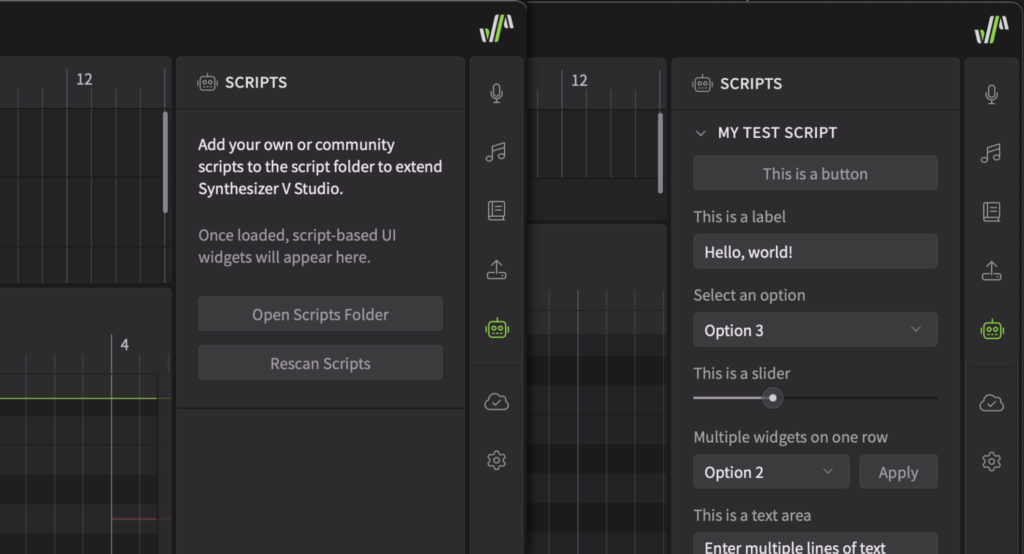Open the music notes panel beside My Test Script
Viewport: 1024px width, 554px height.
(x=991, y=153)
